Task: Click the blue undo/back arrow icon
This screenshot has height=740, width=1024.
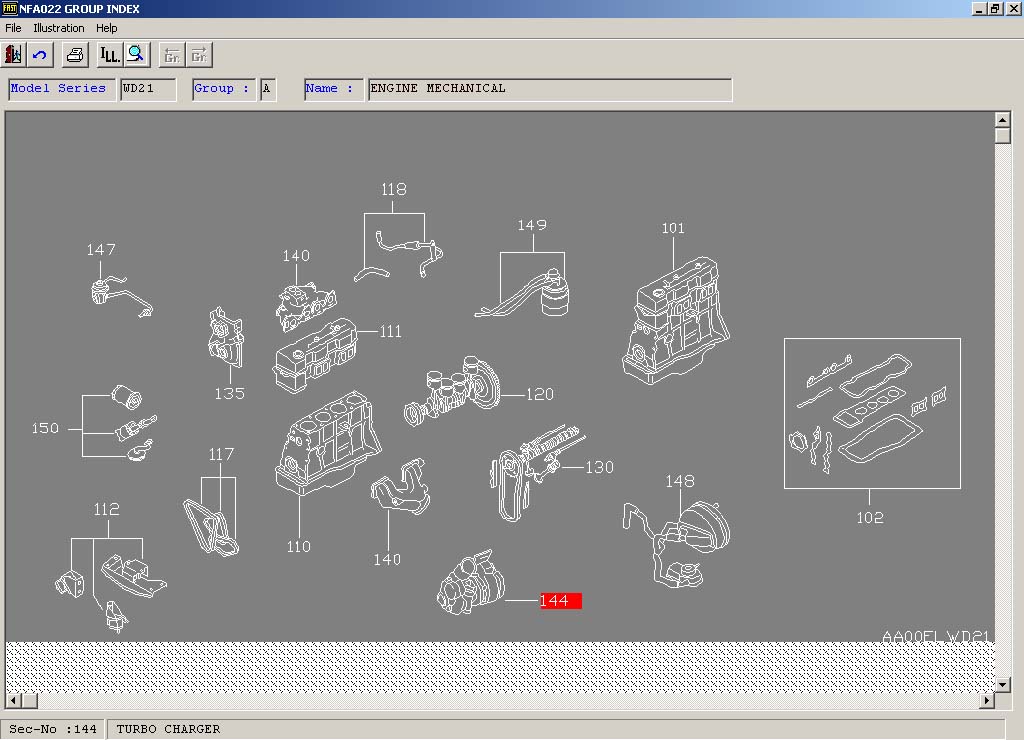Action: click(41, 55)
